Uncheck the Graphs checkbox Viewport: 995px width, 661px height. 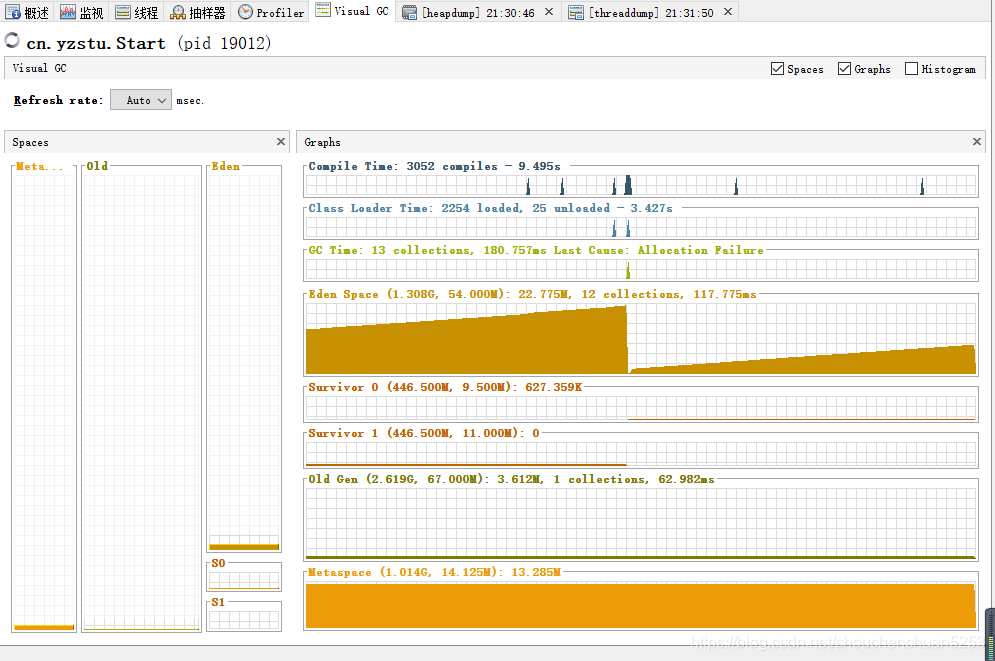point(844,69)
